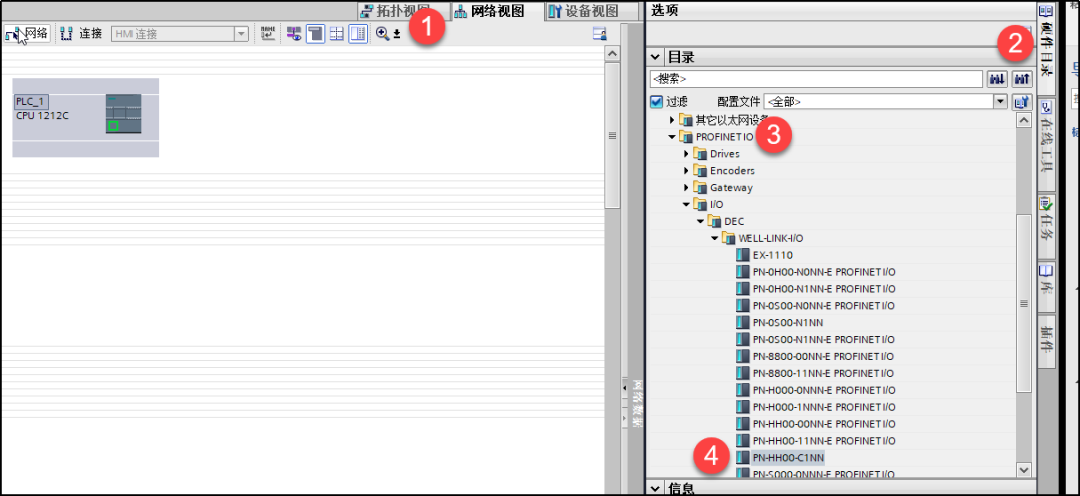Image resolution: width=1080 pixels, height=496 pixels.
Task: Select the EX-1110 module
Action: 773,255
